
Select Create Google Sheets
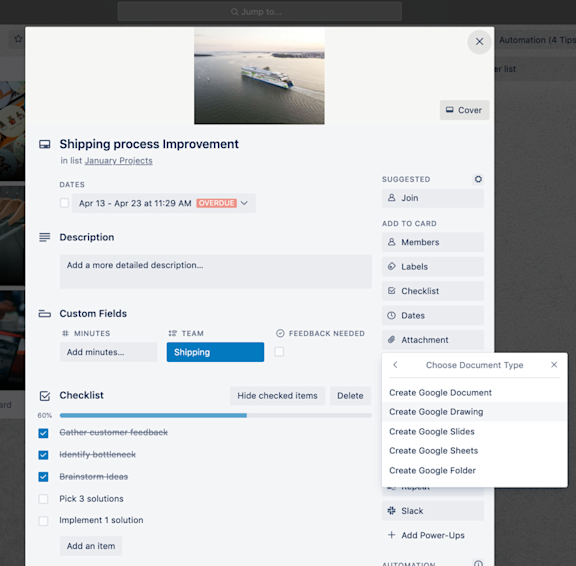[475, 451]
